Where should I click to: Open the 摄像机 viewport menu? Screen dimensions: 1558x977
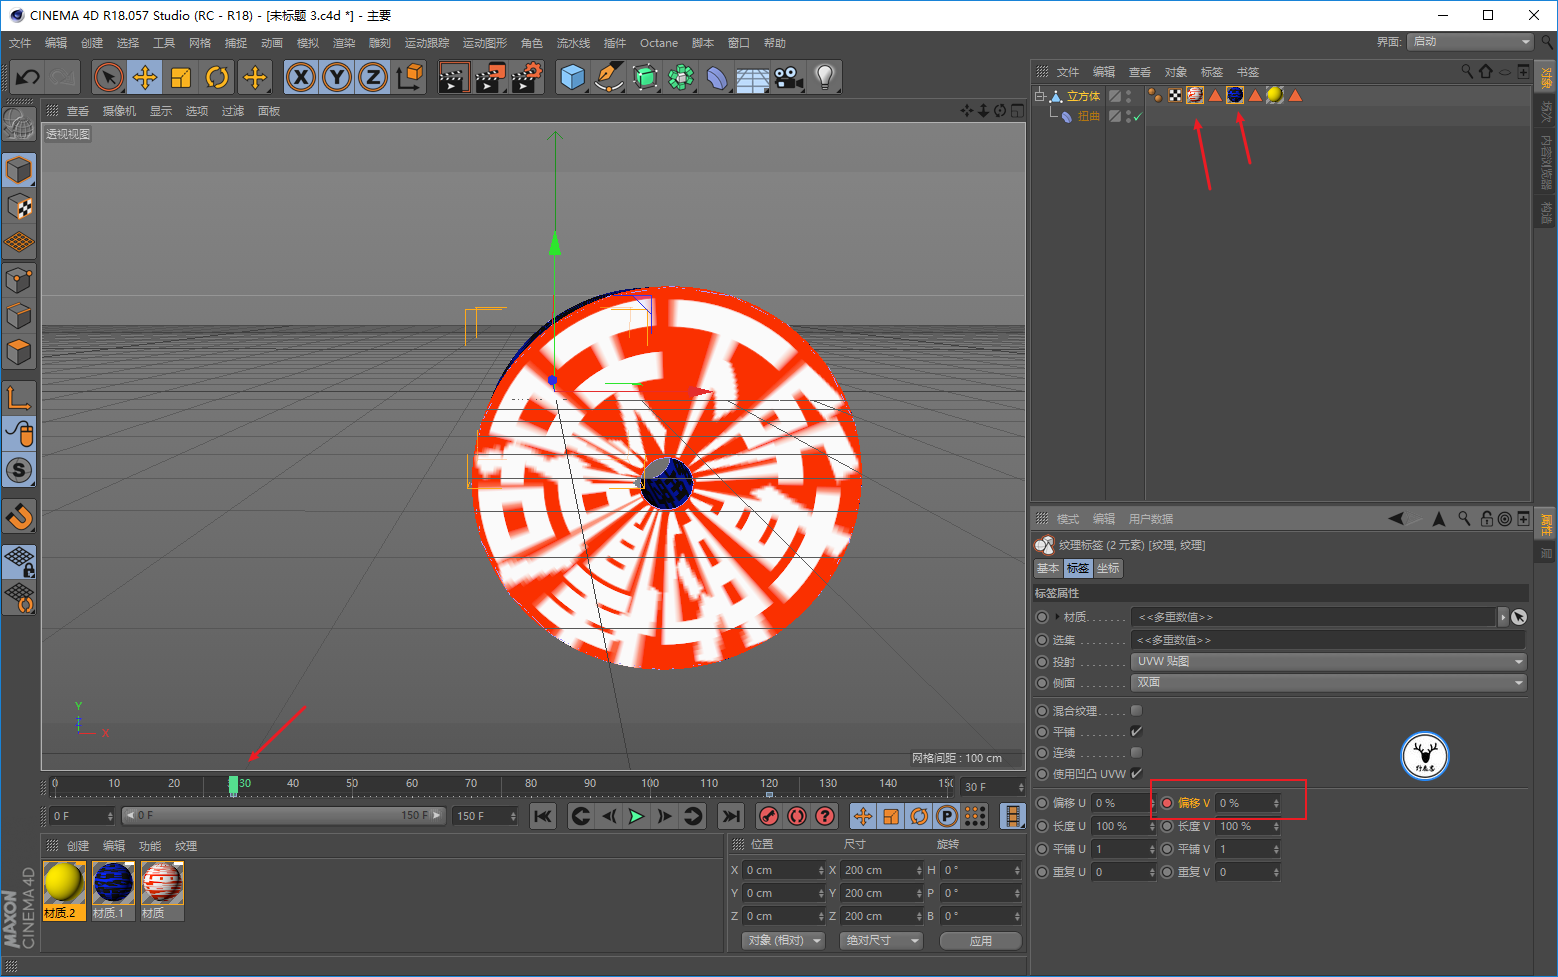point(119,111)
